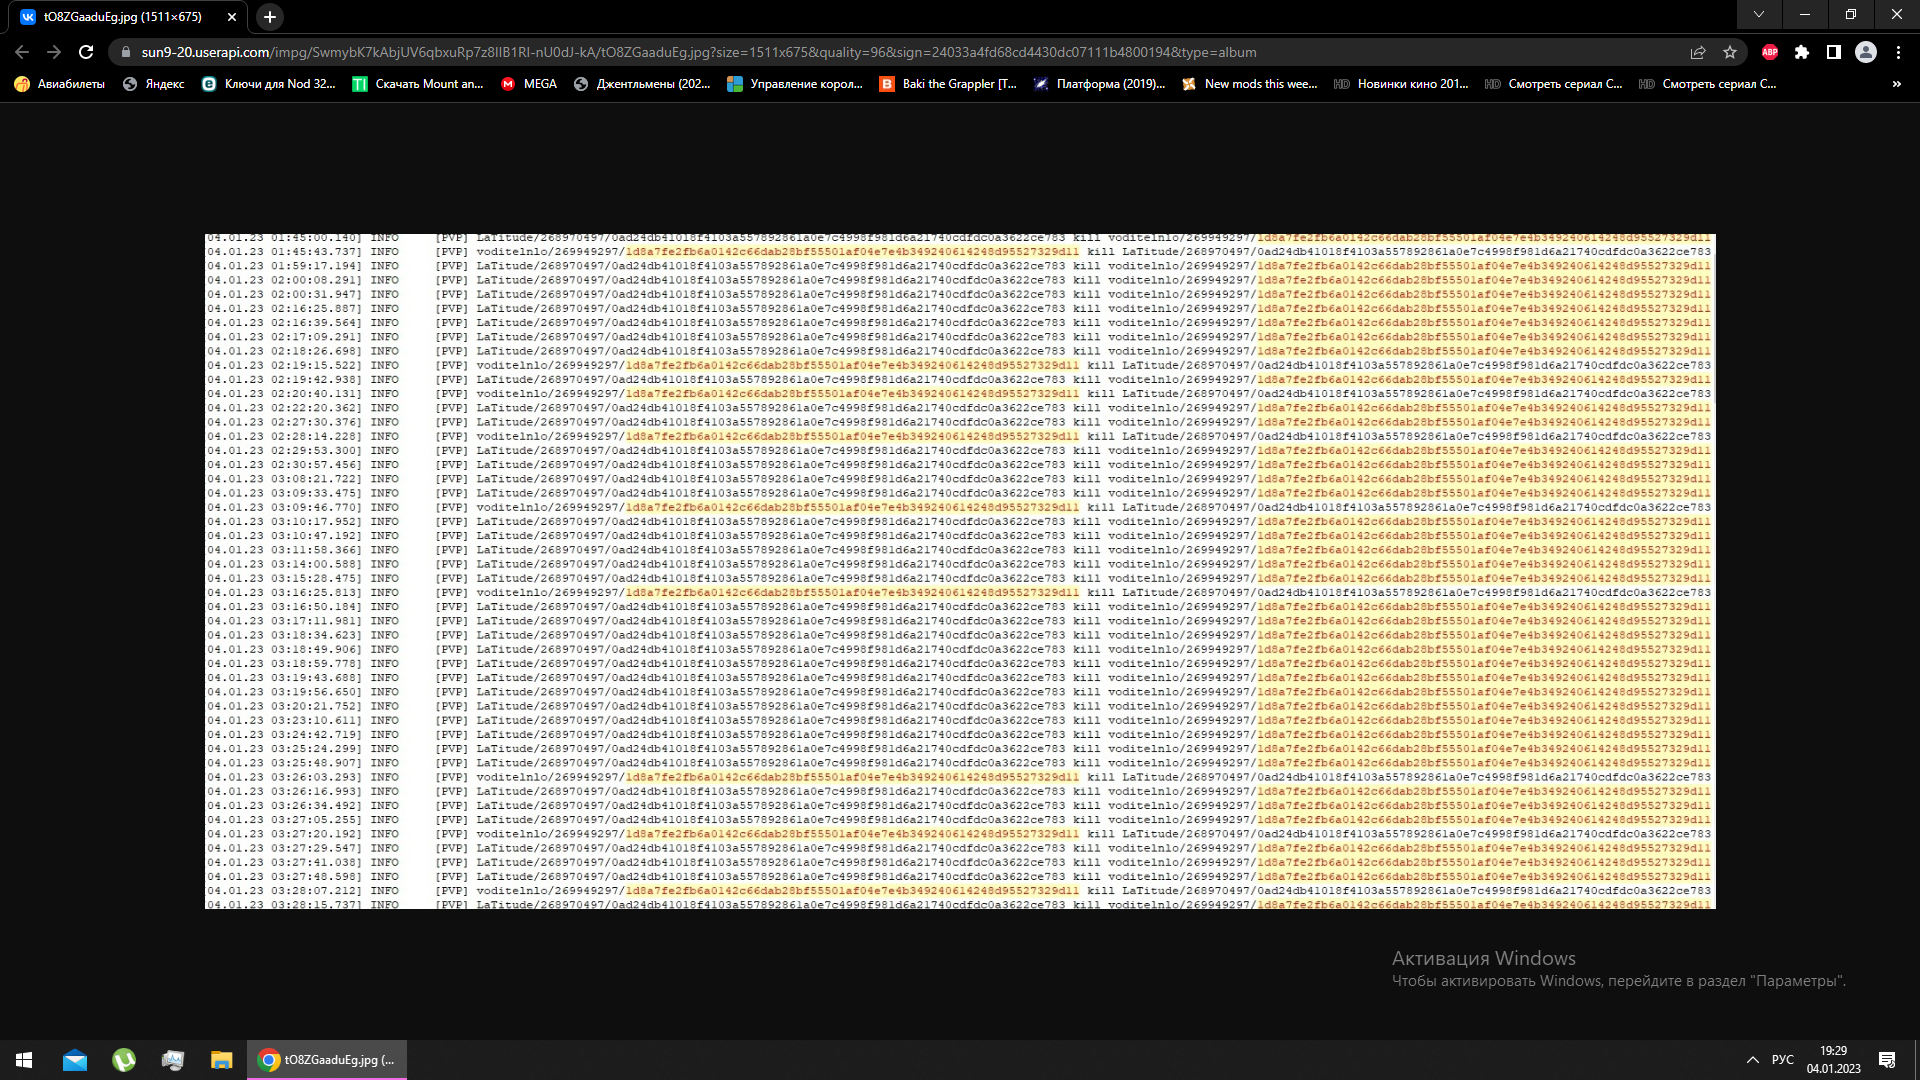Open a new tab
This screenshot has width=1920, height=1080.
[270, 17]
